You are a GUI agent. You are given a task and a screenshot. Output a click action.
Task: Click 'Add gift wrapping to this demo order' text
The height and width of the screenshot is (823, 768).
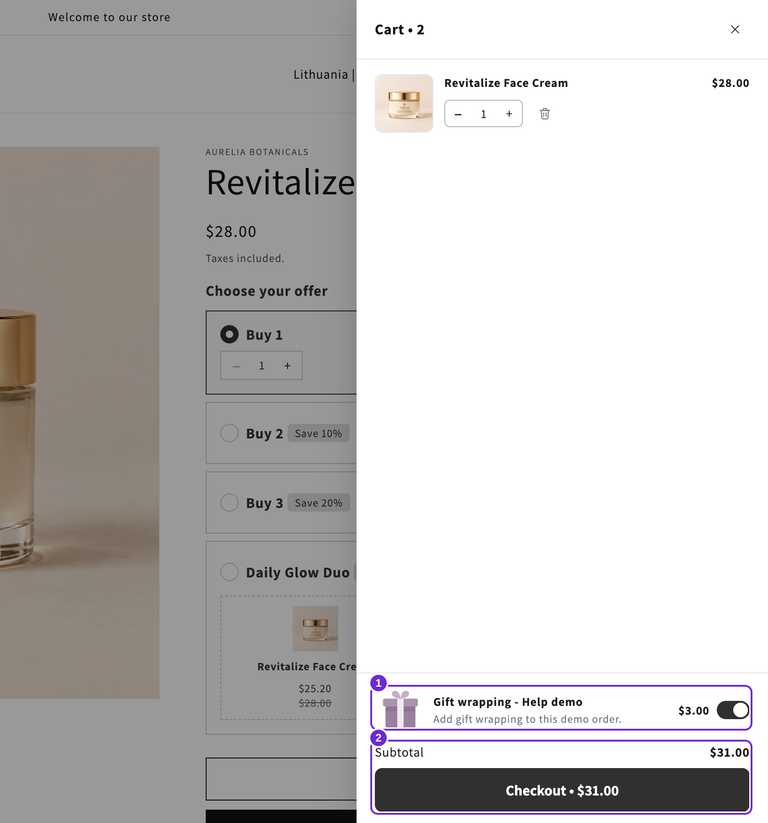coord(527,719)
